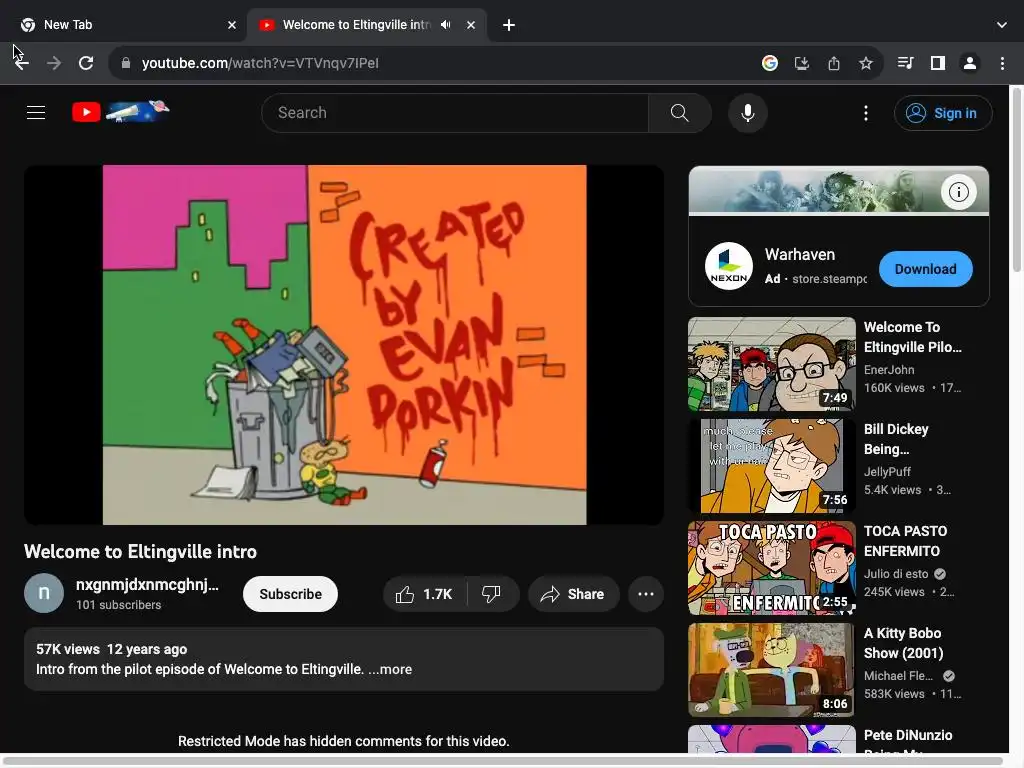The width and height of the screenshot is (1024, 768).
Task: Share the Welcome to Eltingville intro video
Action: pos(573,594)
